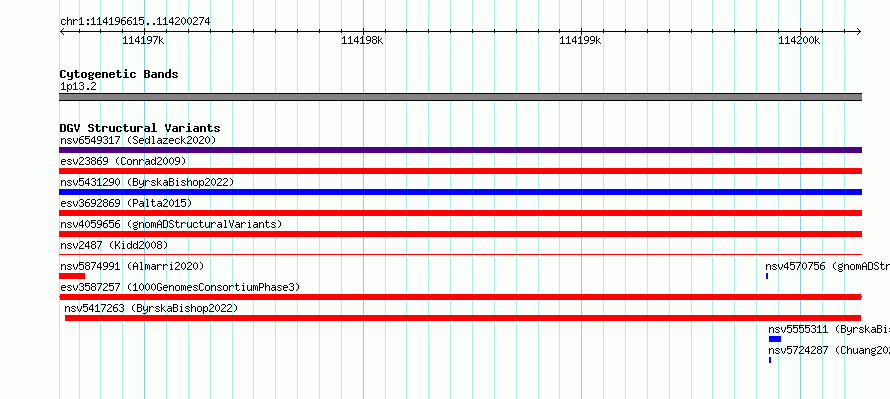
Task: Select the blue nsv5431290 variant bar
Action: [x=460, y=192]
